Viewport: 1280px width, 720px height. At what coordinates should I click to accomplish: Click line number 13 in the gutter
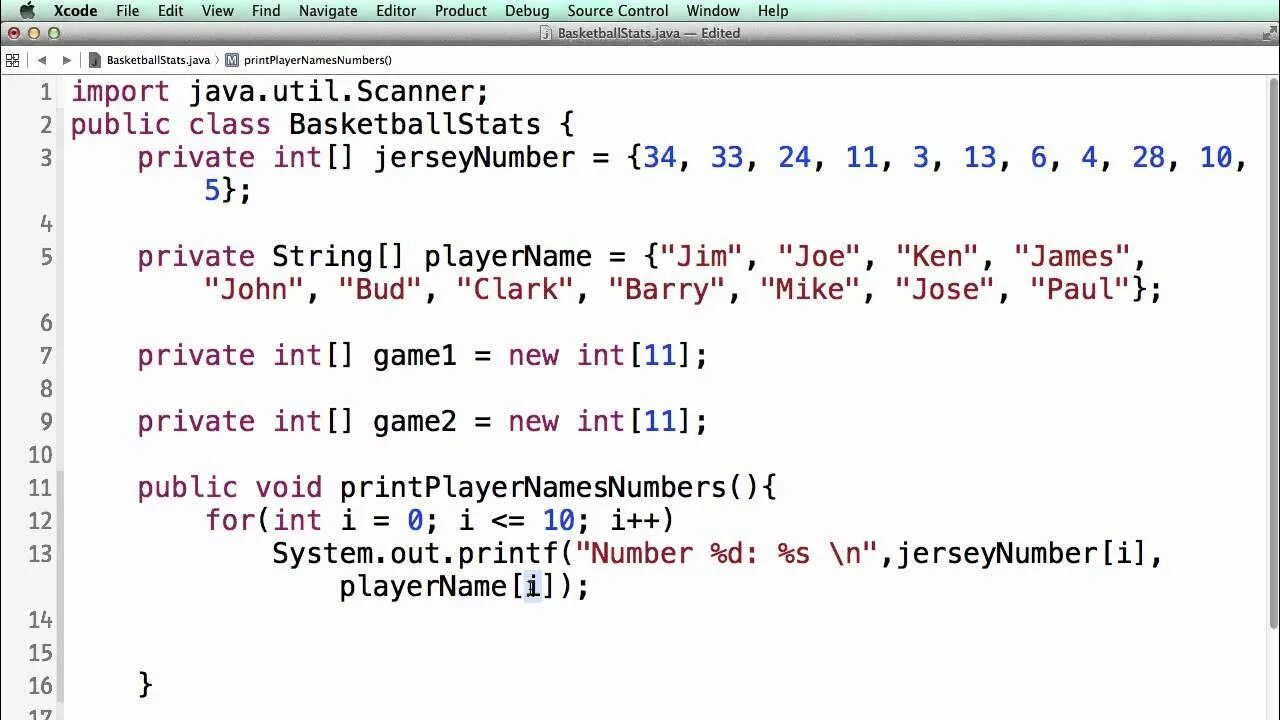pos(40,554)
